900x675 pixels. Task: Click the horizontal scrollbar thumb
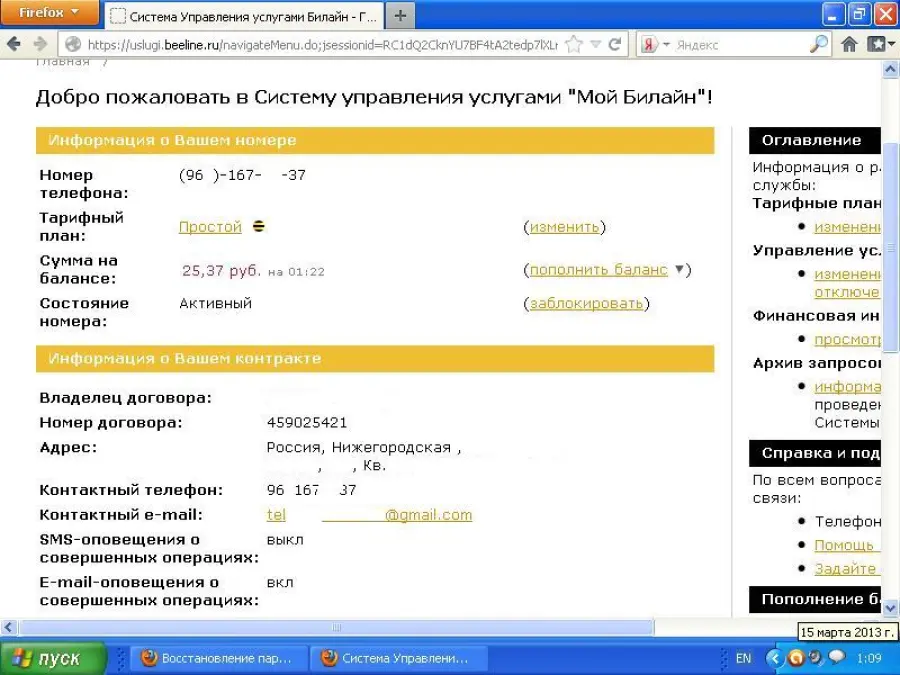(x=336, y=627)
